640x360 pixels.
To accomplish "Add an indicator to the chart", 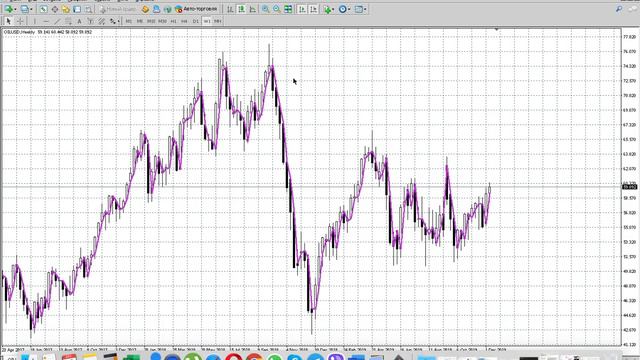I will pyautogui.click(x=327, y=9).
